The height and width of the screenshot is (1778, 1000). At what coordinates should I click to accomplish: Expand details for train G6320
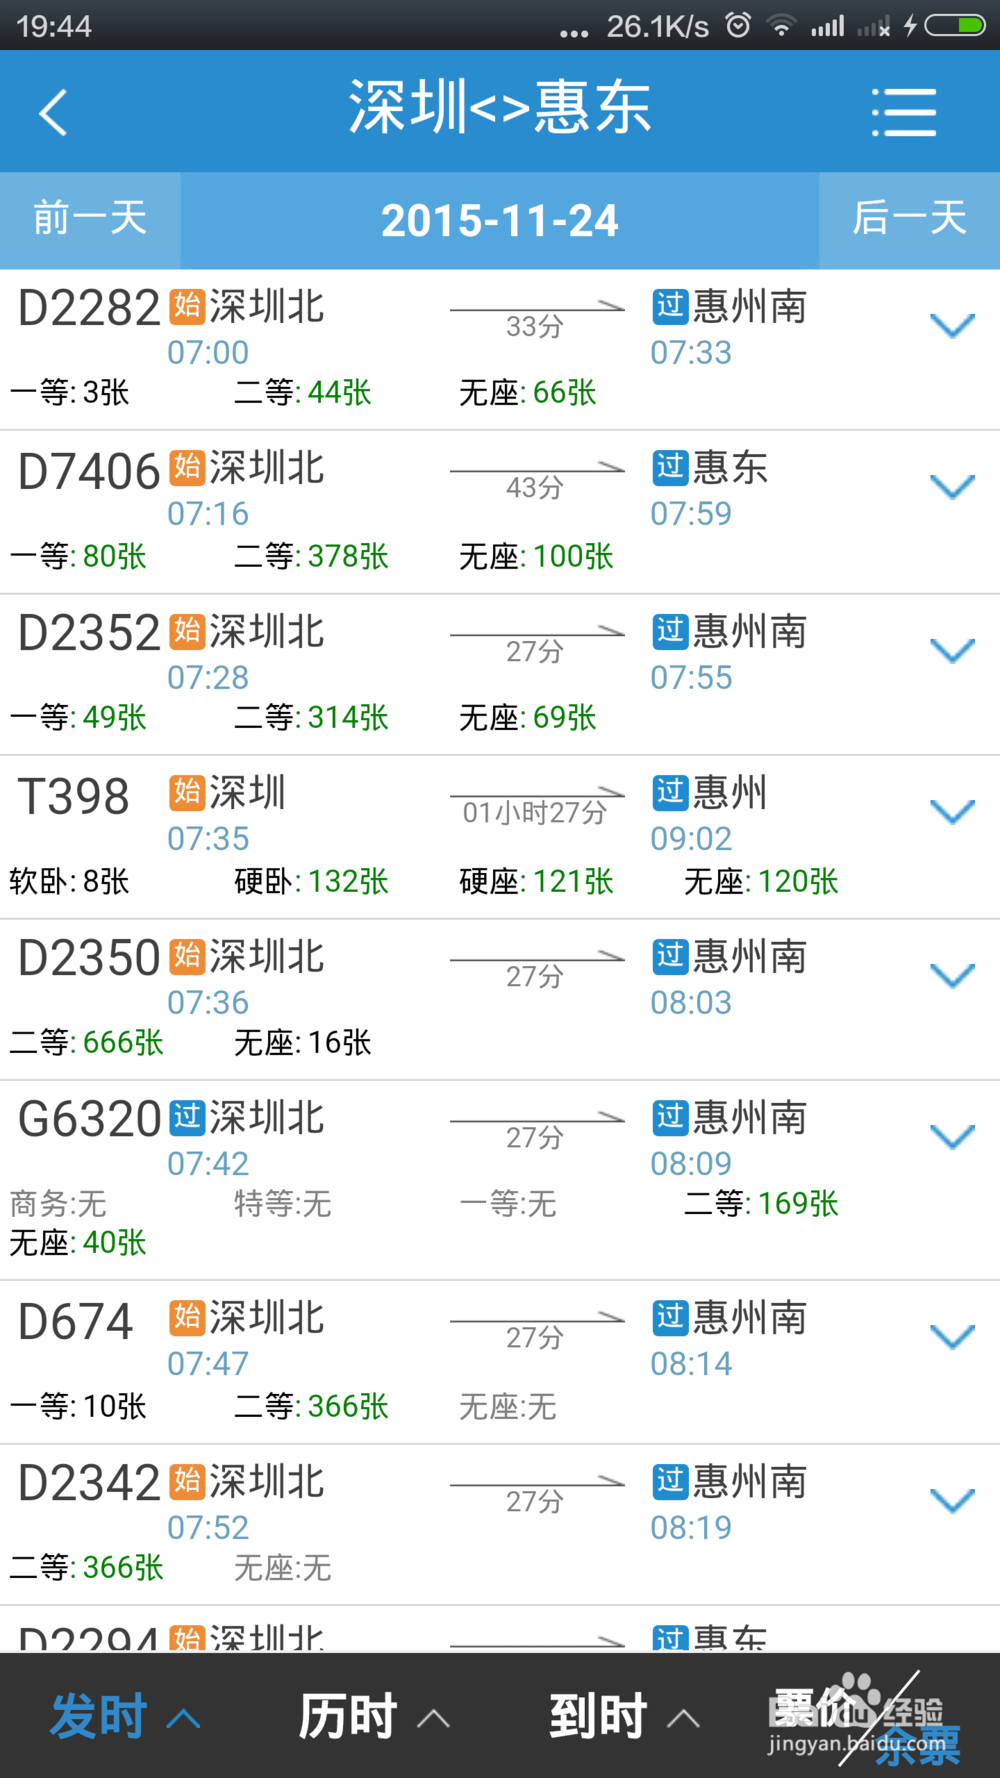click(x=952, y=1137)
